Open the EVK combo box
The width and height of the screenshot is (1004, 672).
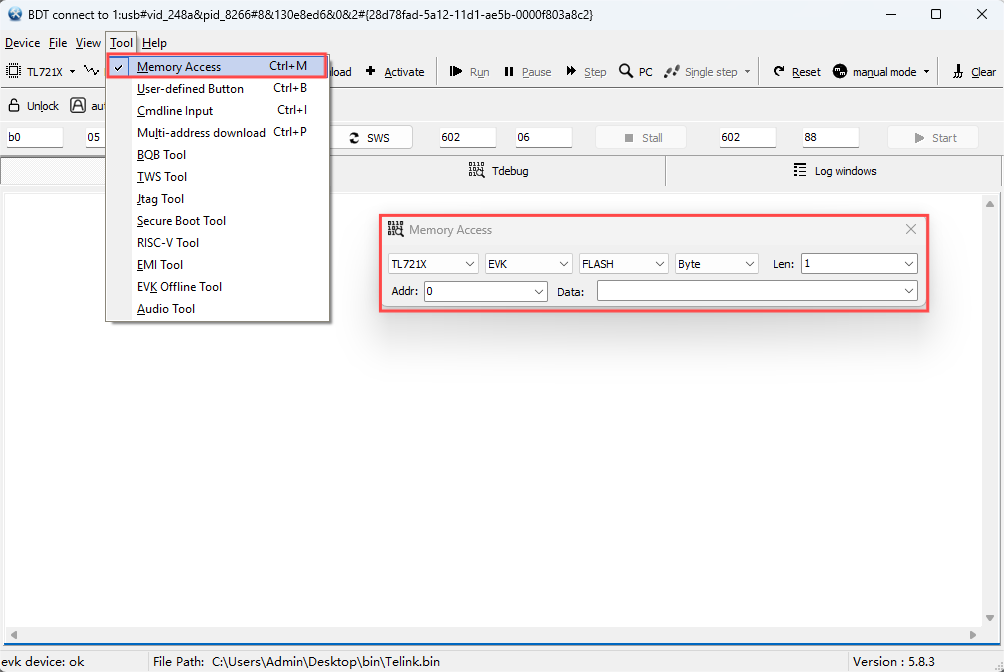click(x=528, y=264)
